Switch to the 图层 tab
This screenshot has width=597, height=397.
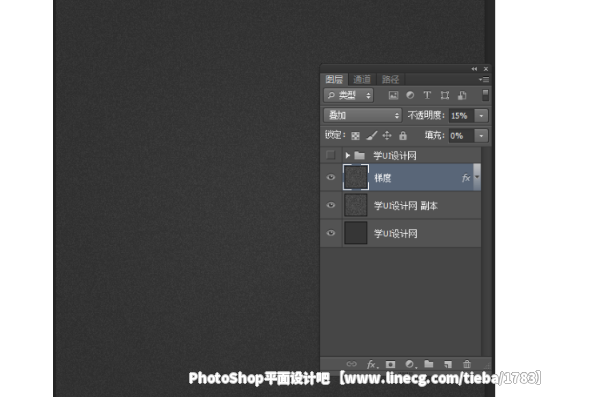pyautogui.click(x=334, y=79)
